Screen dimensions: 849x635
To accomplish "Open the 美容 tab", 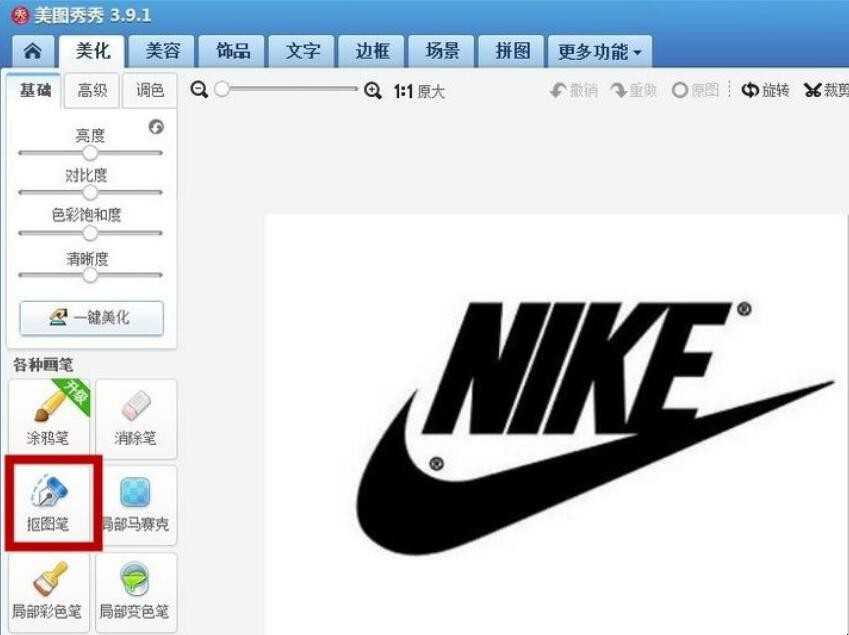I will (162, 51).
